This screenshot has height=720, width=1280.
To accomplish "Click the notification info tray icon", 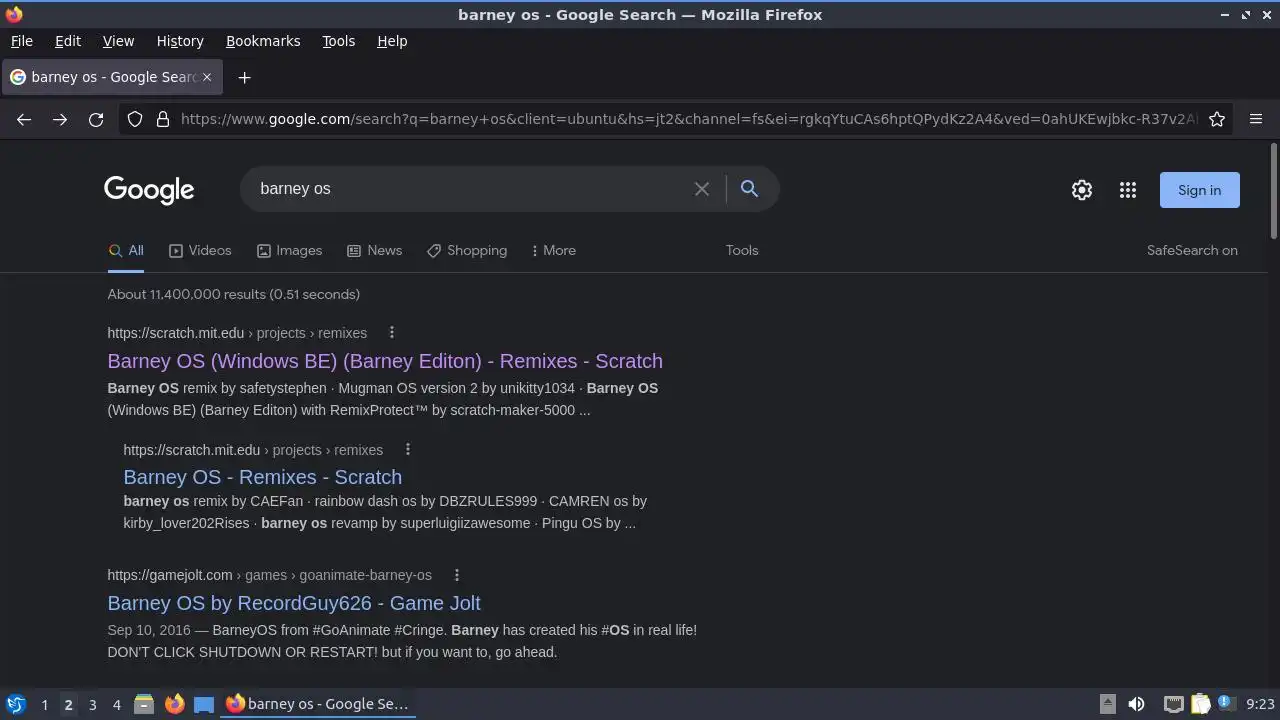I will pos(1225,704).
